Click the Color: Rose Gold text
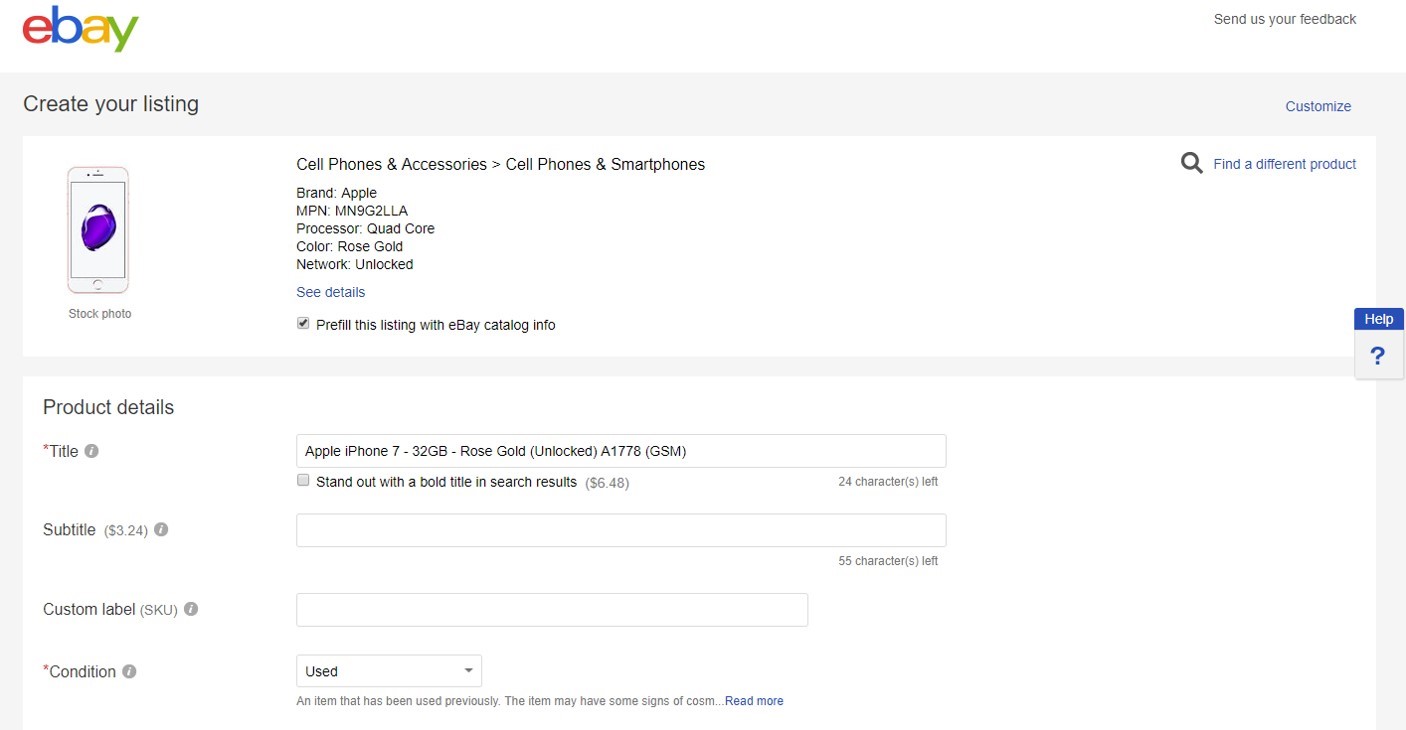 350,247
